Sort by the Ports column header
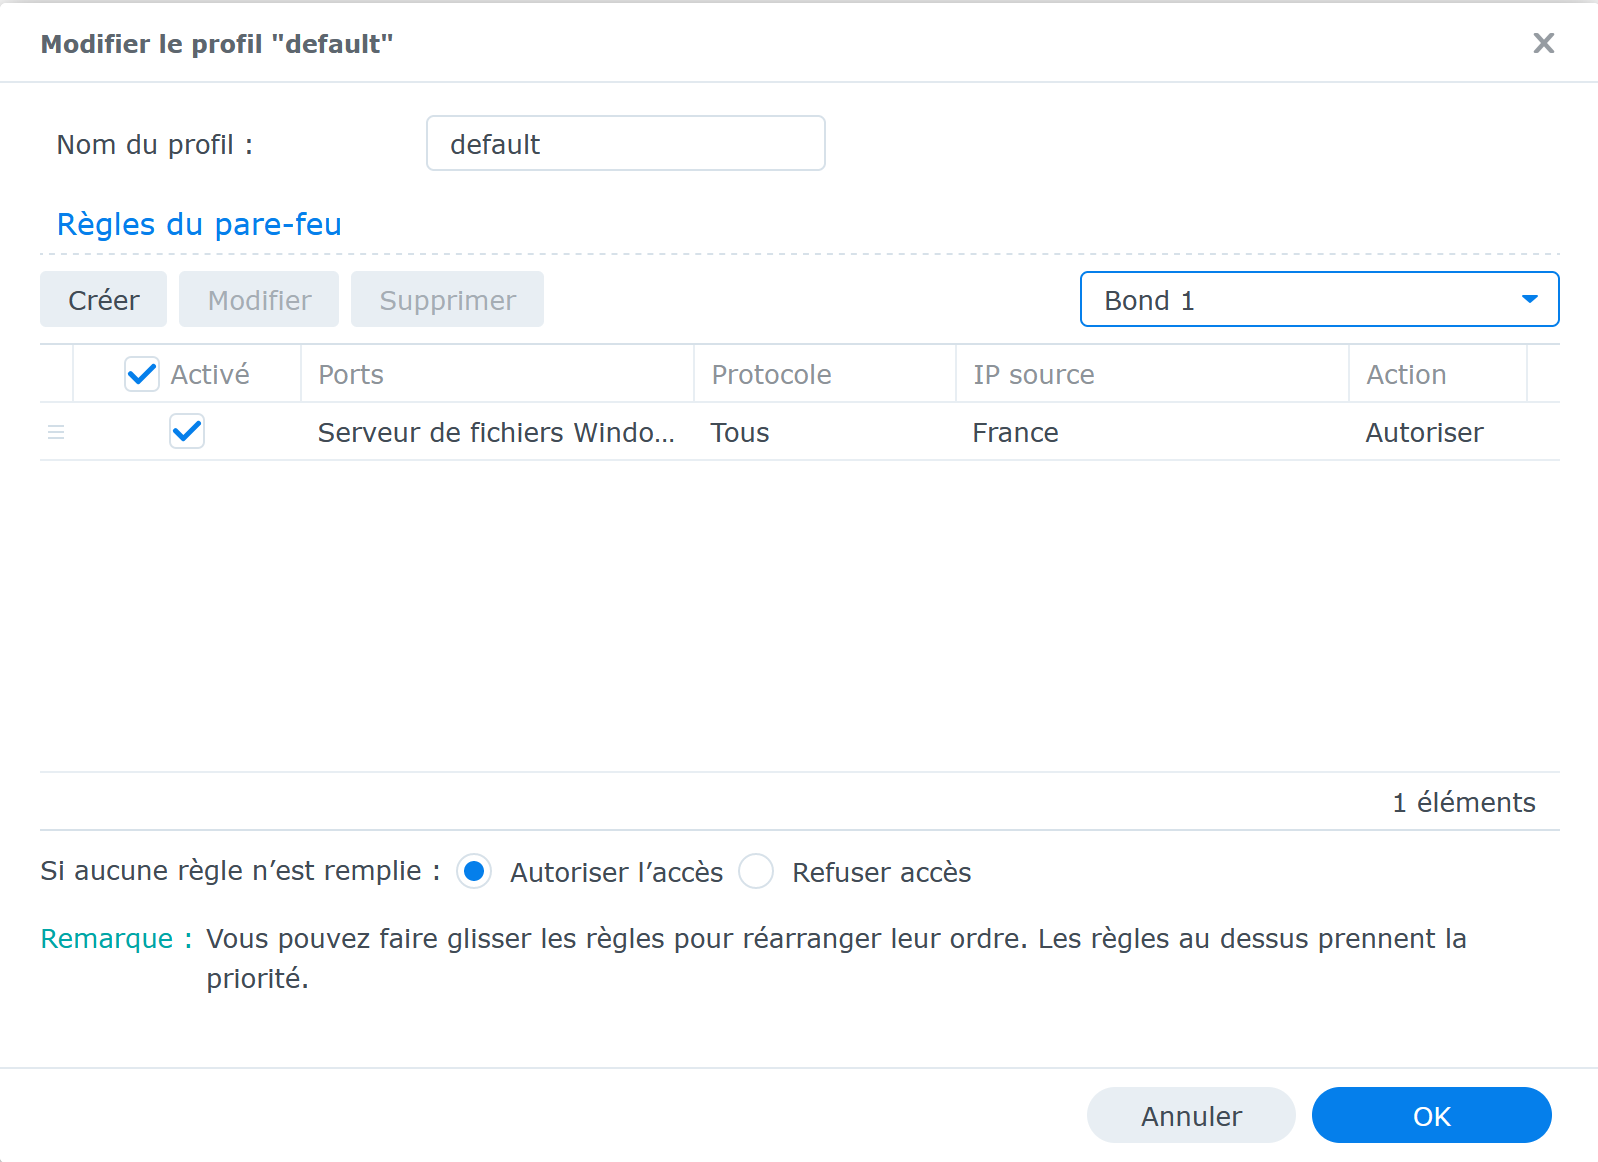This screenshot has width=1598, height=1162. pyautogui.click(x=350, y=374)
